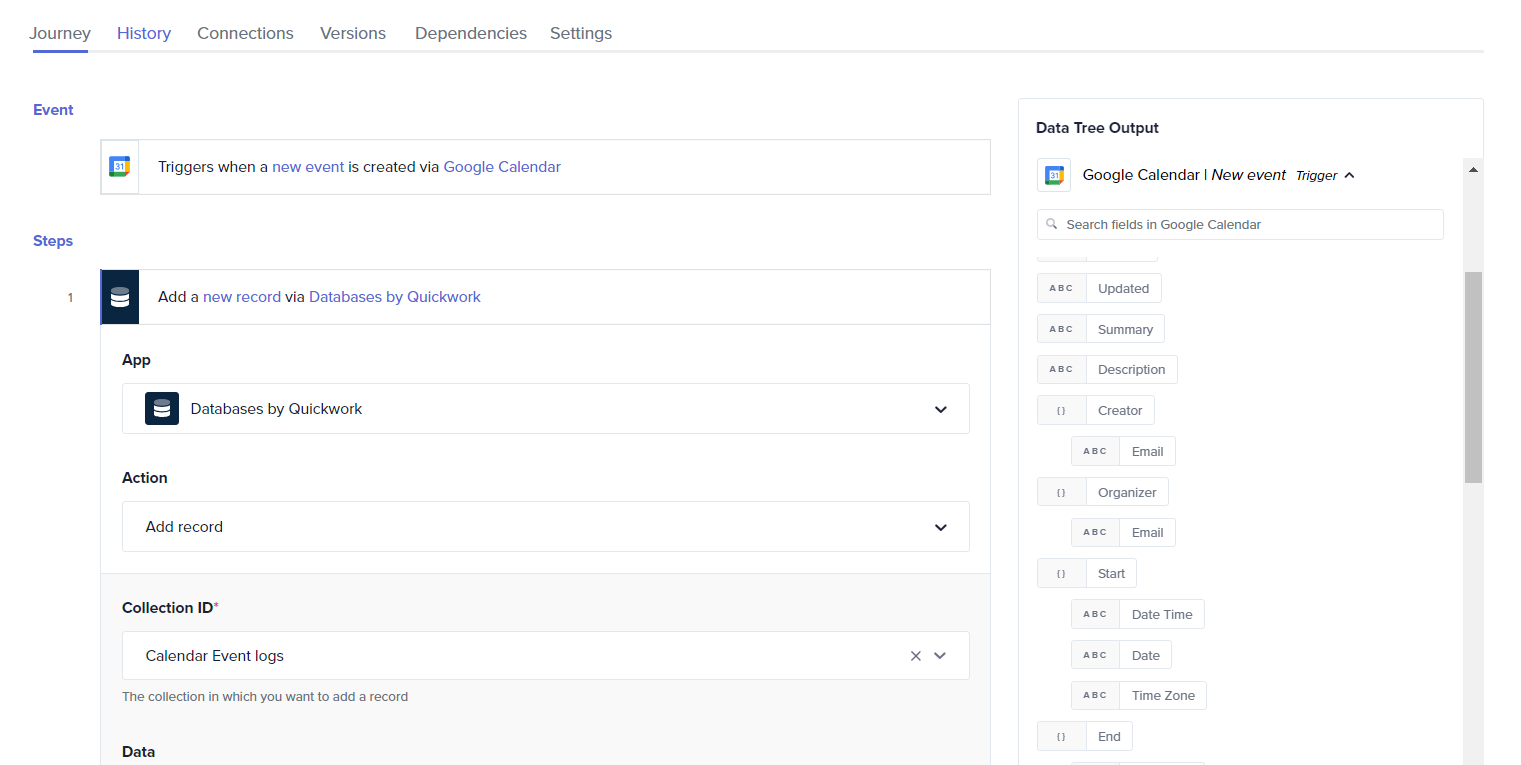The height and width of the screenshot is (765, 1521).
Task: Click the Google Calendar icon in Data Tree Output
Action: click(1054, 175)
